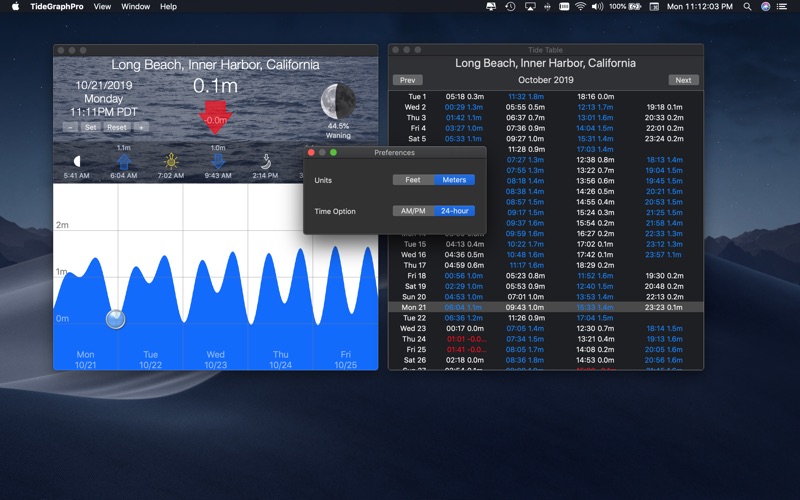Go to next month in Tide Table
Screen dimensions: 800x500
click(683, 80)
